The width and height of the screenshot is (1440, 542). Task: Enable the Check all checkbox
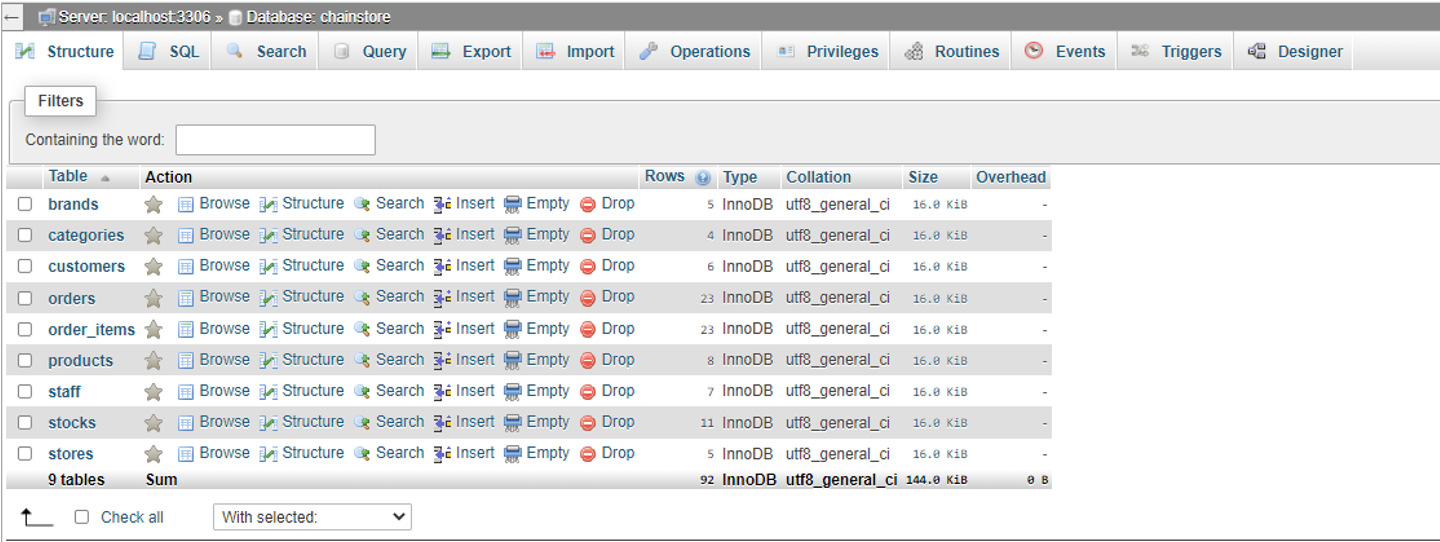point(82,517)
